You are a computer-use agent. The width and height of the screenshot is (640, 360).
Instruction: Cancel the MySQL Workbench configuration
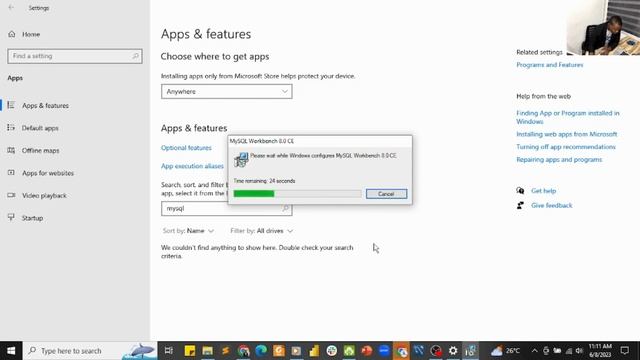point(386,194)
